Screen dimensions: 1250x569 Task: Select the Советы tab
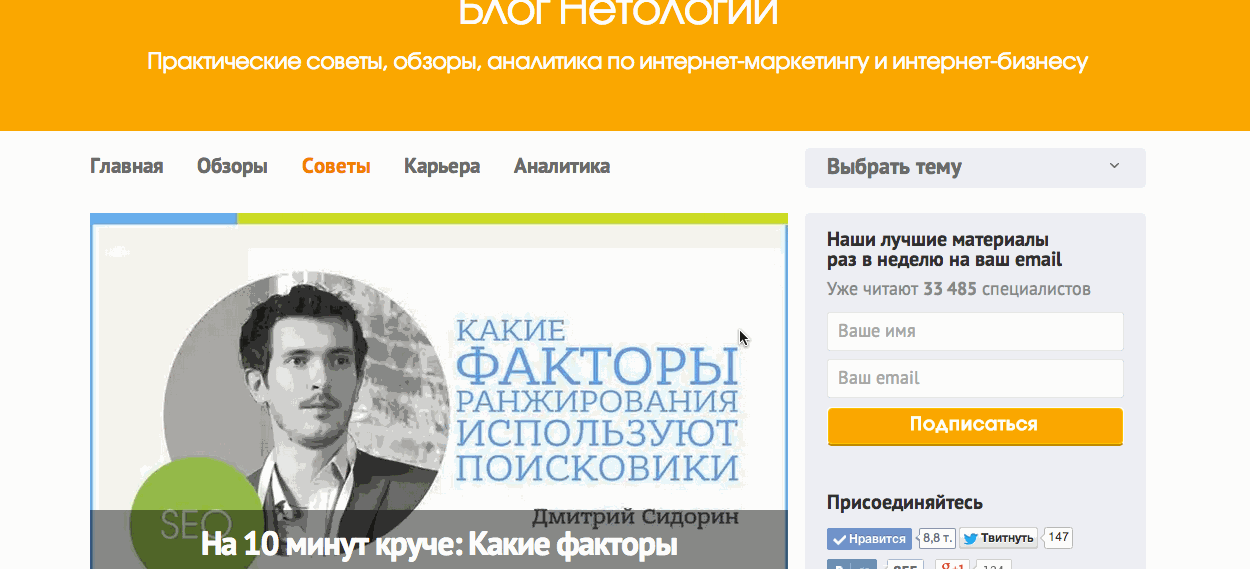pyautogui.click(x=336, y=167)
